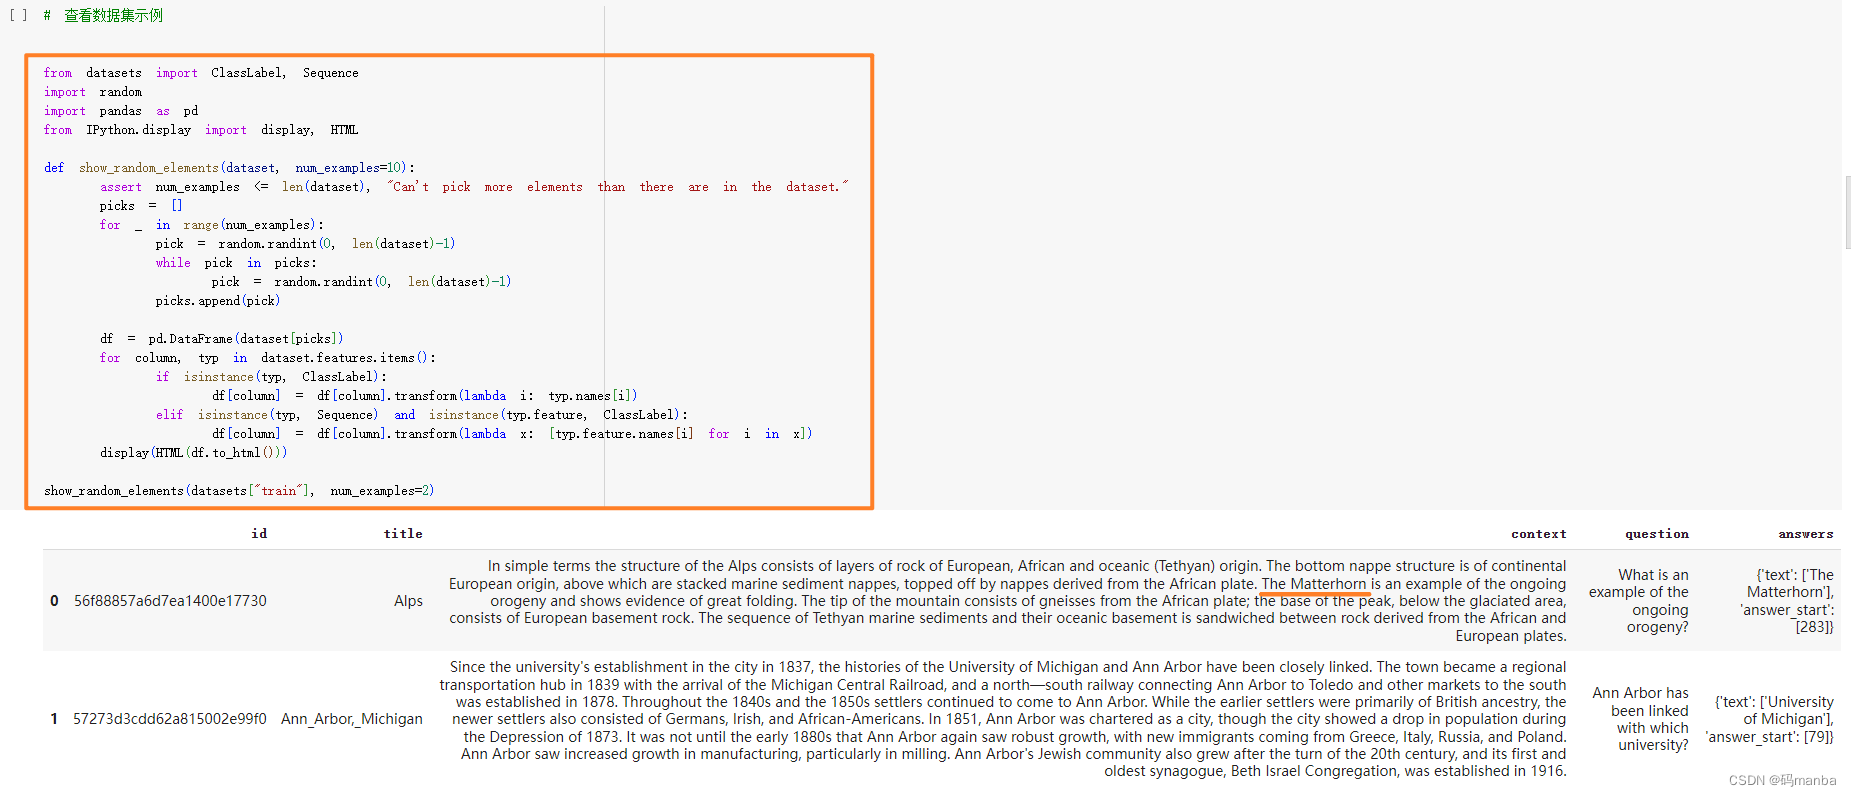Click the answers cell containing 'The Matterhorn'

[x=1787, y=601]
